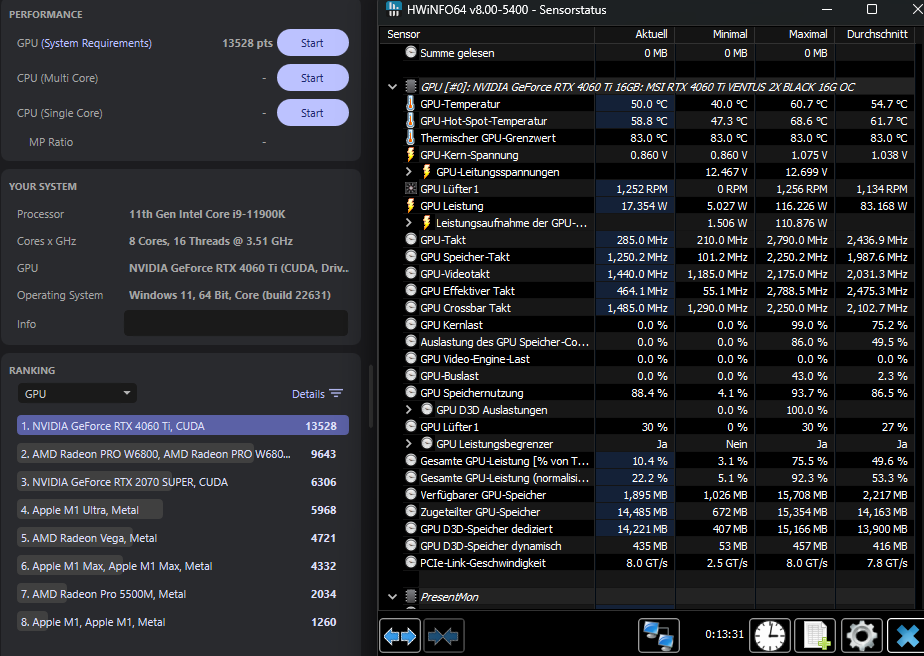Click the GPU-Buslast row icon
The image size is (924, 656).
click(411, 375)
